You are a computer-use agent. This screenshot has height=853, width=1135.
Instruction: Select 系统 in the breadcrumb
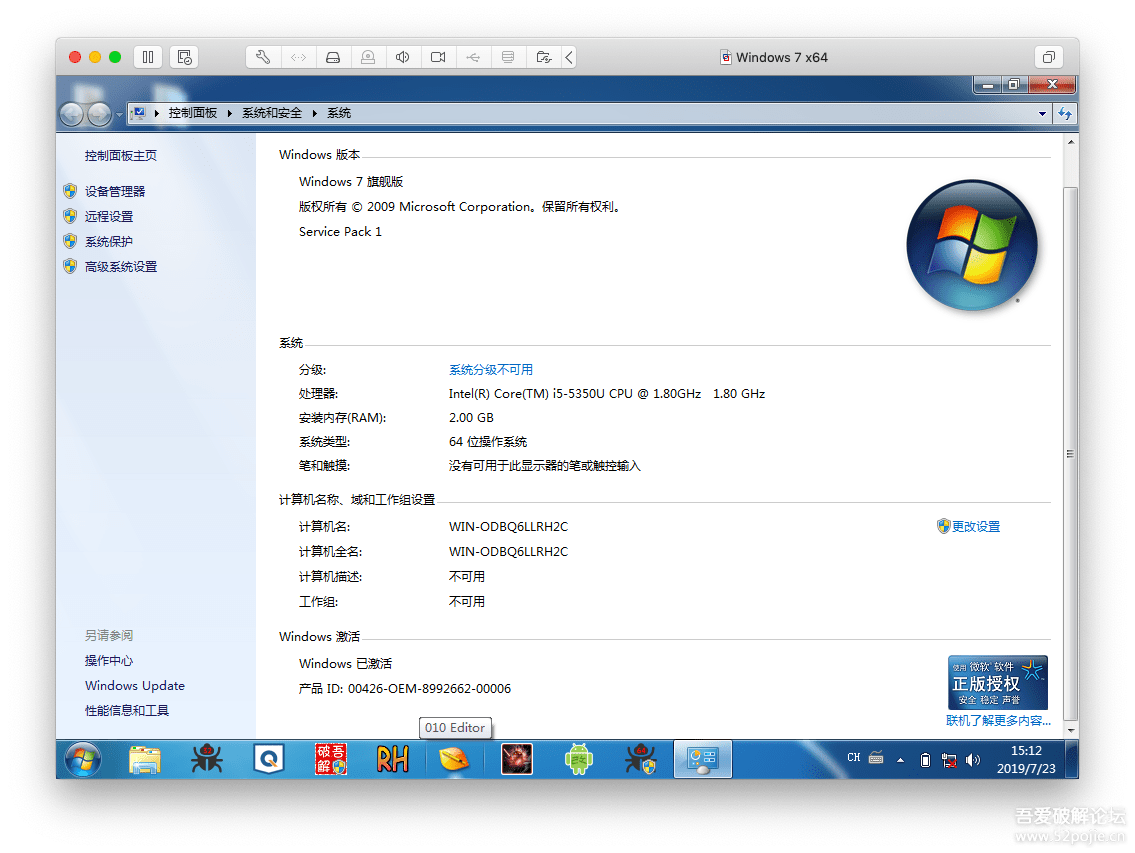click(339, 113)
